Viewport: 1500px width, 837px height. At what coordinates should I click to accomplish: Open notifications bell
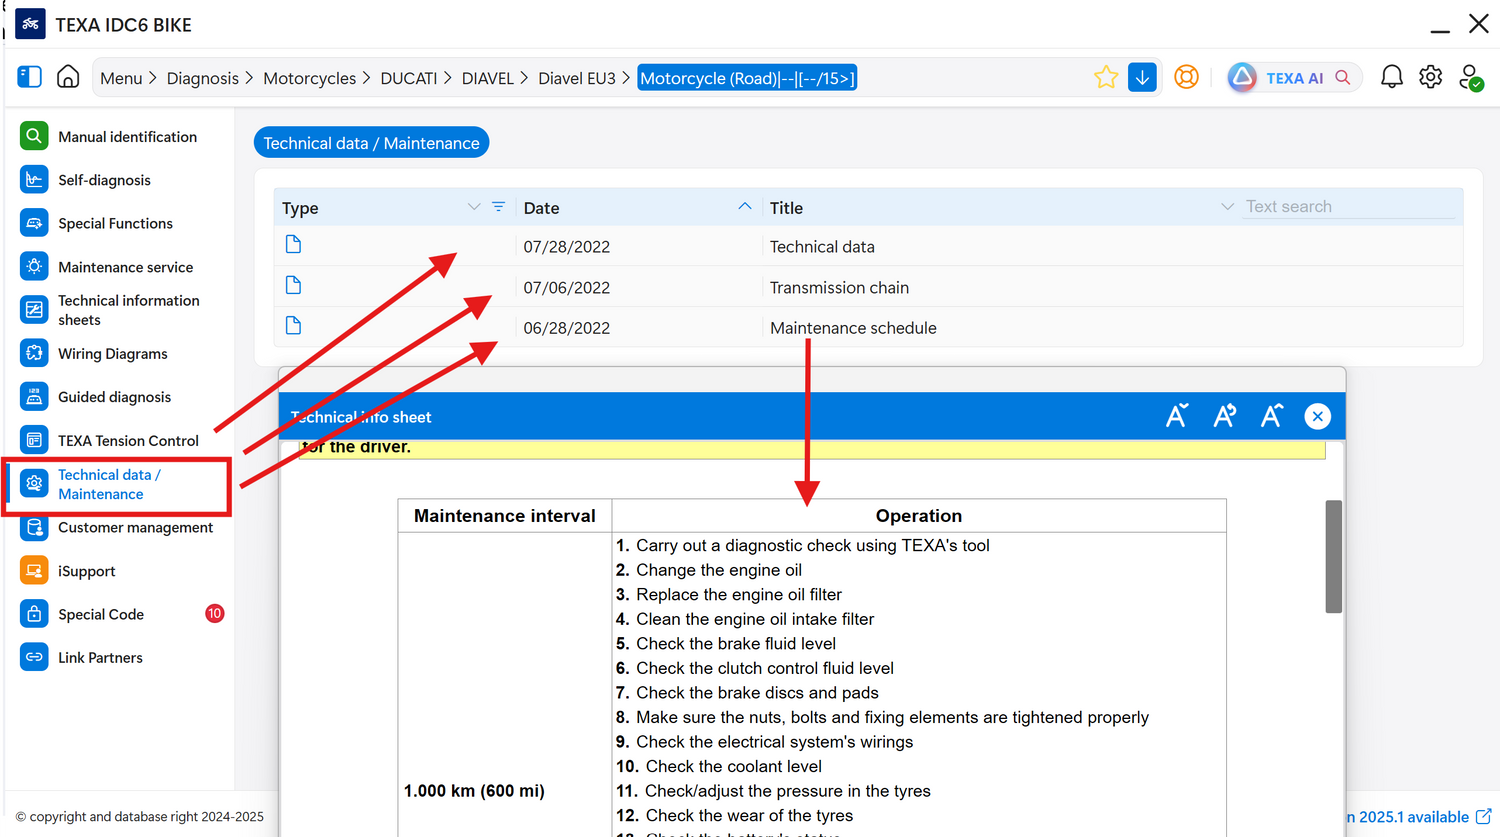1391,77
